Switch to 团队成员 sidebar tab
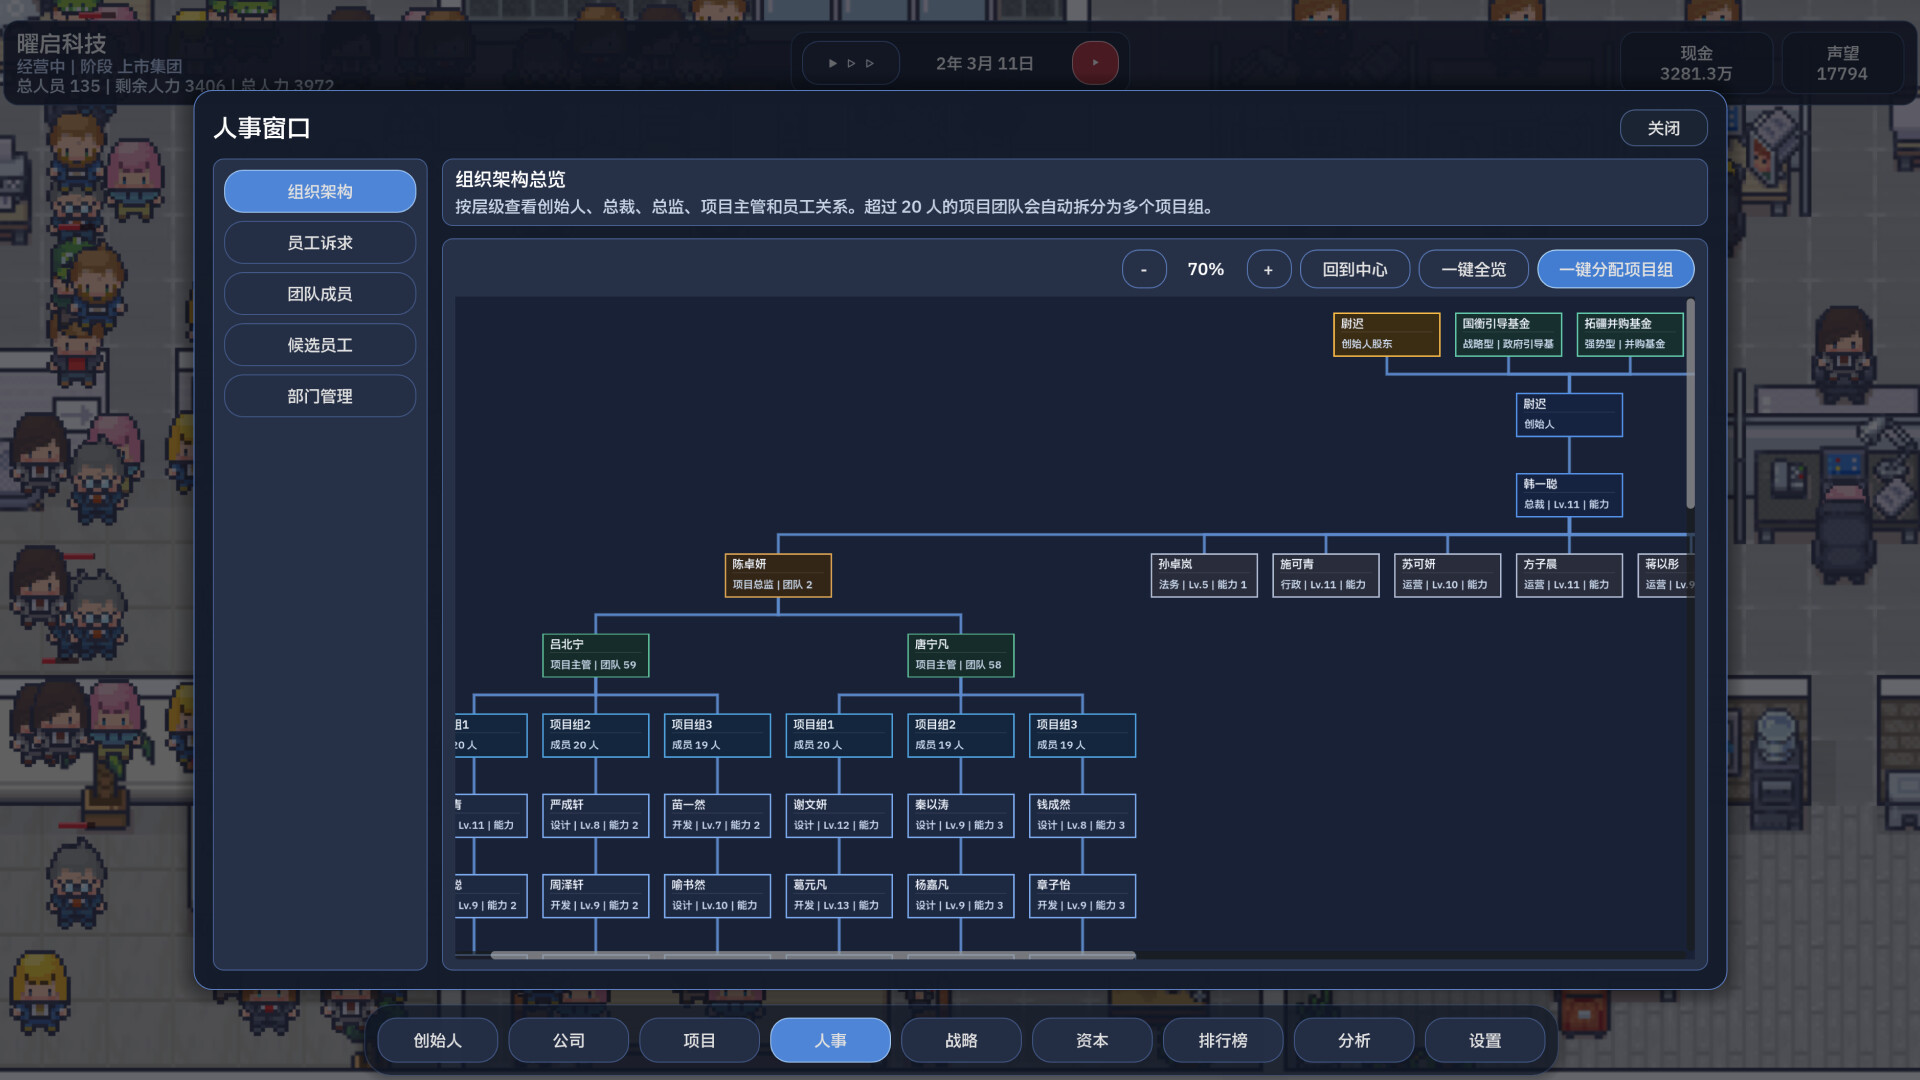This screenshot has width=1920, height=1080. (x=320, y=294)
